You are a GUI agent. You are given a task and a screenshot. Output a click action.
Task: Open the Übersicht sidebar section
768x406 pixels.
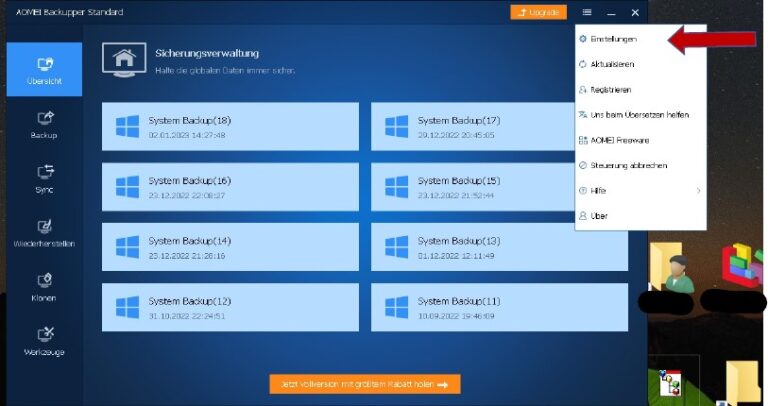tap(44, 69)
